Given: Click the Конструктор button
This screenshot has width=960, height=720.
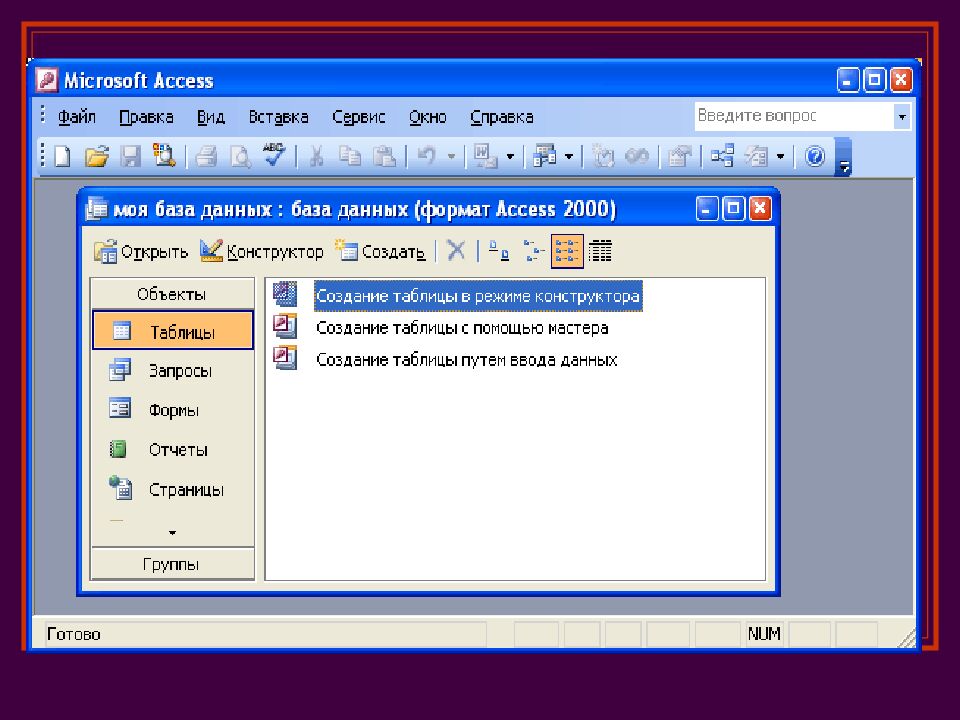Looking at the screenshot, I should 262,252.
